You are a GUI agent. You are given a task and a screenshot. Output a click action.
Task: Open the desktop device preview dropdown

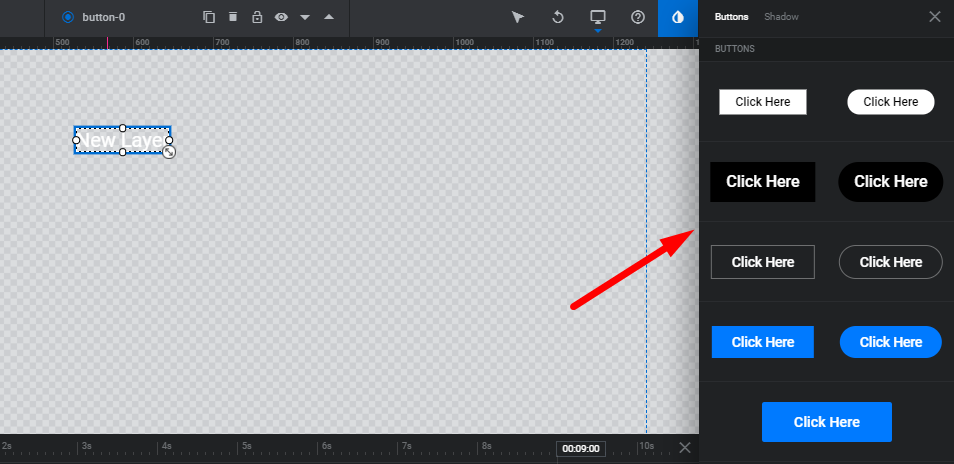click(598, 17)
